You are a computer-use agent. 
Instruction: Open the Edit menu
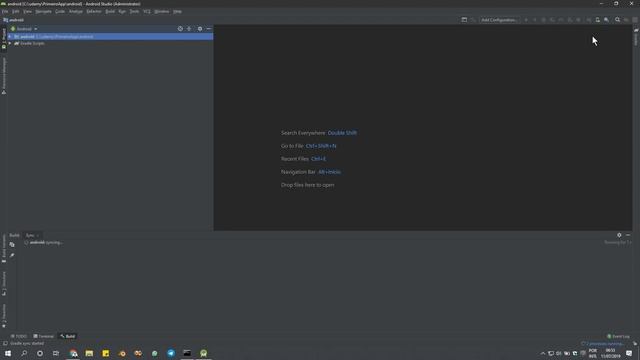tap(16, 11)
